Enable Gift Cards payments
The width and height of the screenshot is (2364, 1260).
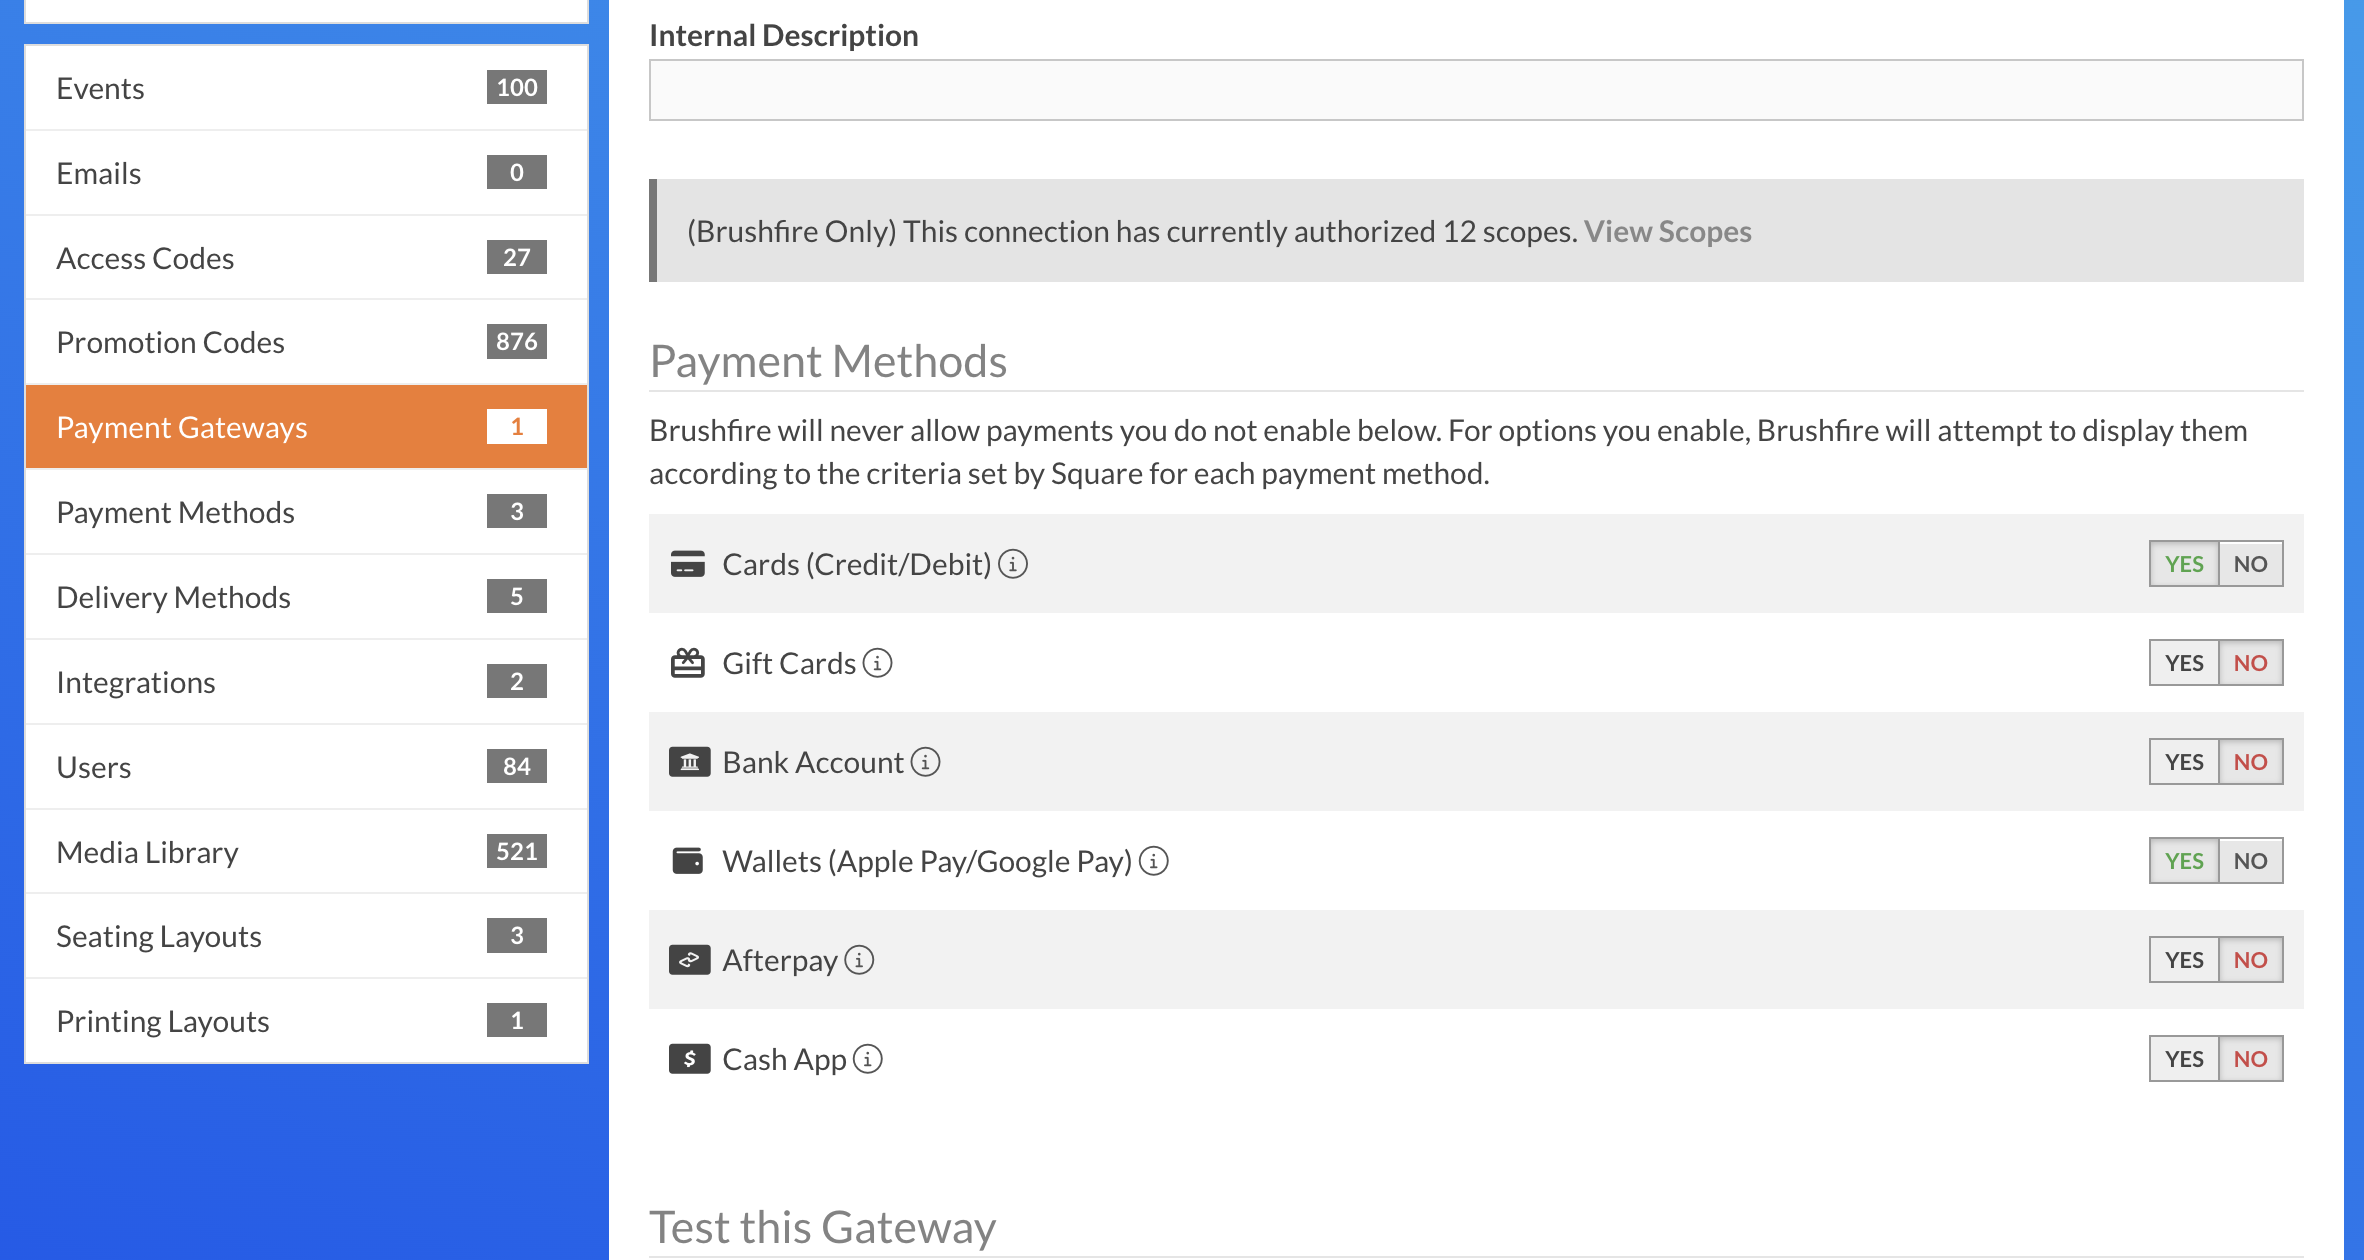[x=2184, y=662]
